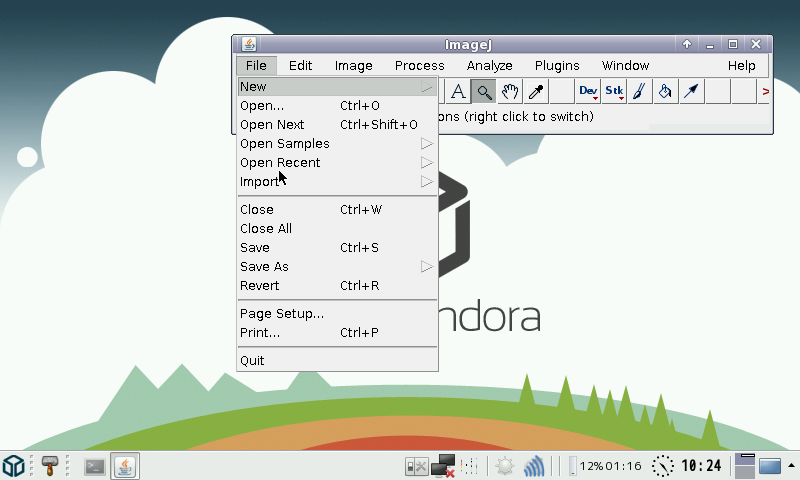The height and width of the screenshot is (480, 800).
Task: Select the Arrow tool
Action: pyautogui.click(x=691, y=92)
